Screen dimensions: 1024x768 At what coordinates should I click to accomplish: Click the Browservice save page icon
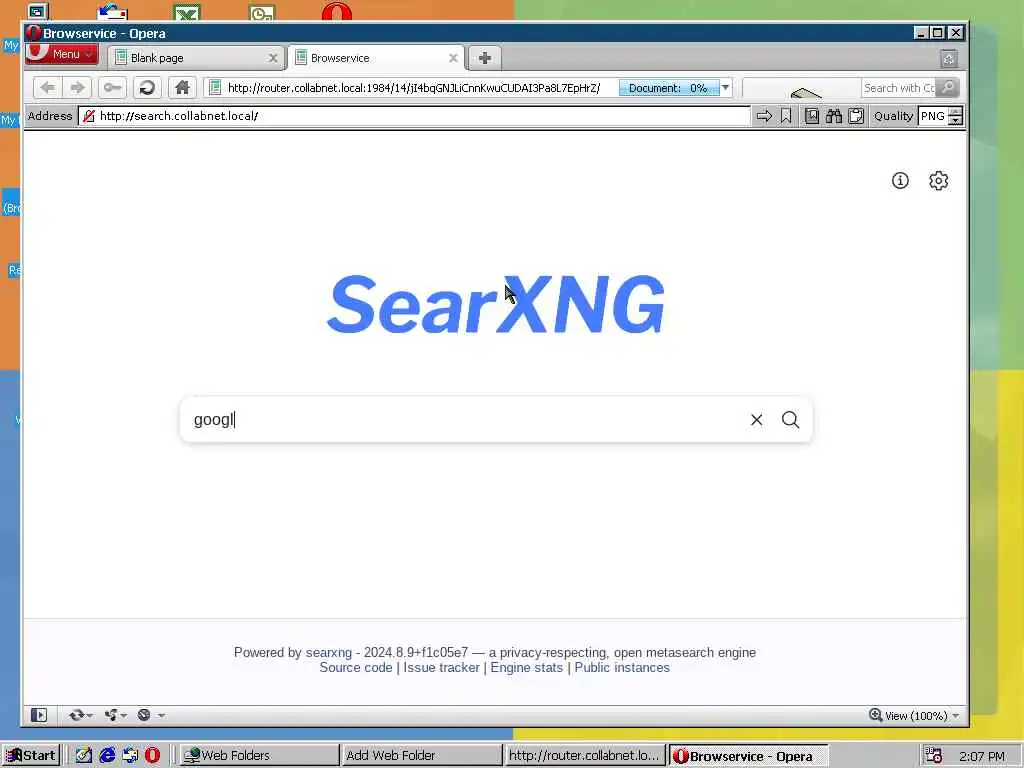[812, 116]
